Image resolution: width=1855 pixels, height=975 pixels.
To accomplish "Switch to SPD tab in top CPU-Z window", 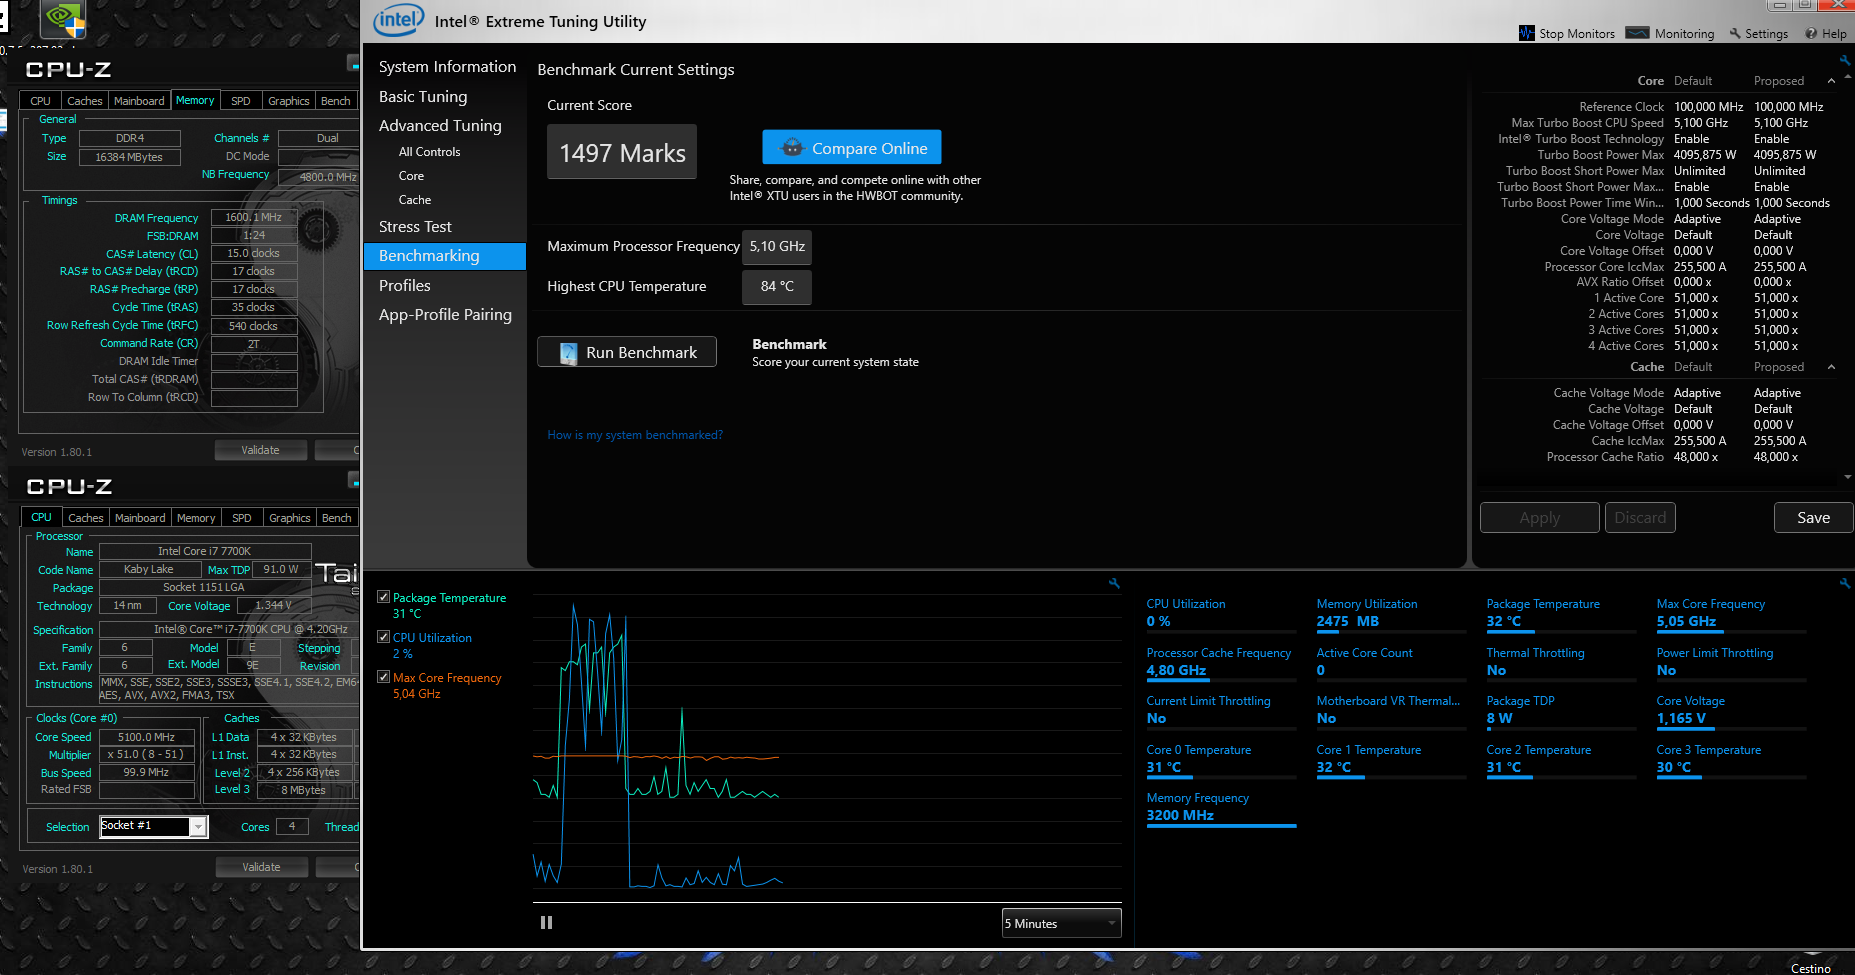I will [241, 101].
